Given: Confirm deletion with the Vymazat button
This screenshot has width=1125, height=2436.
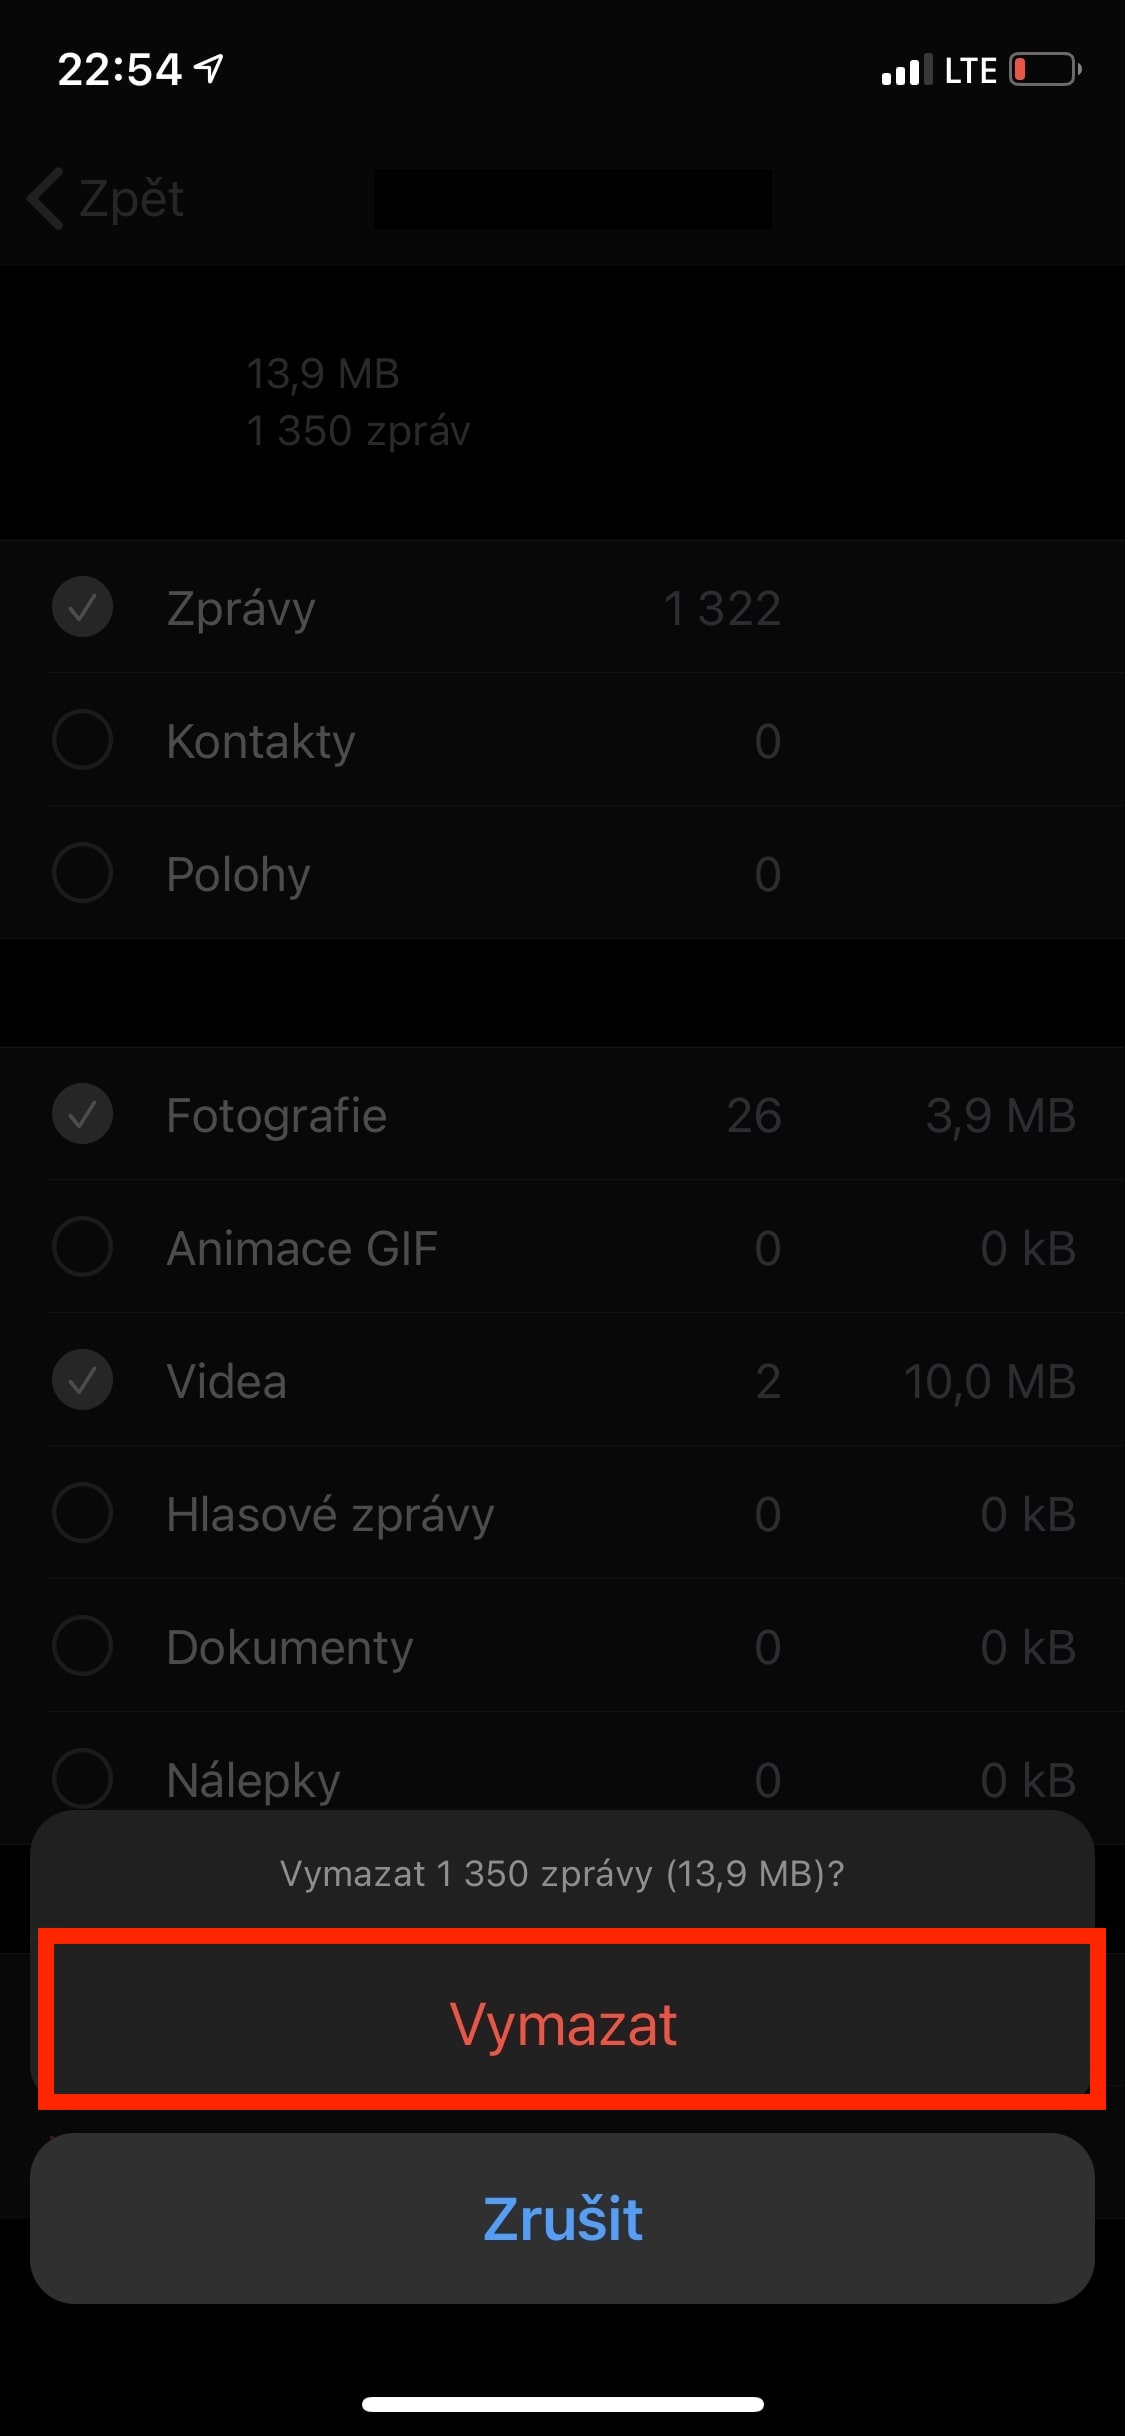Looking at the screenshot, I should tap(563, 2025).
